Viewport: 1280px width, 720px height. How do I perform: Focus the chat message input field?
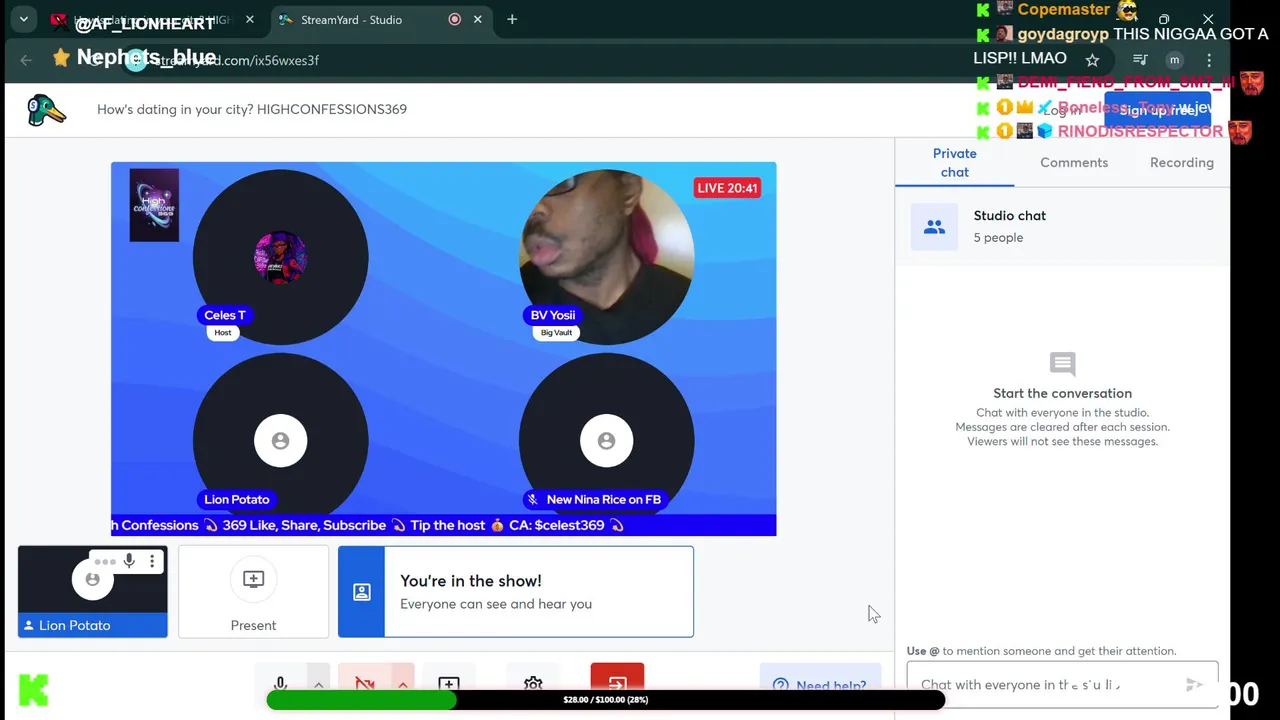(x=1045, y=685)
